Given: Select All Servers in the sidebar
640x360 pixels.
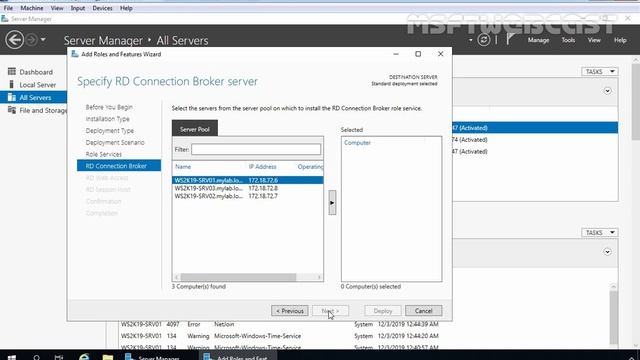Looking at the screenshot, I should 33,98.
